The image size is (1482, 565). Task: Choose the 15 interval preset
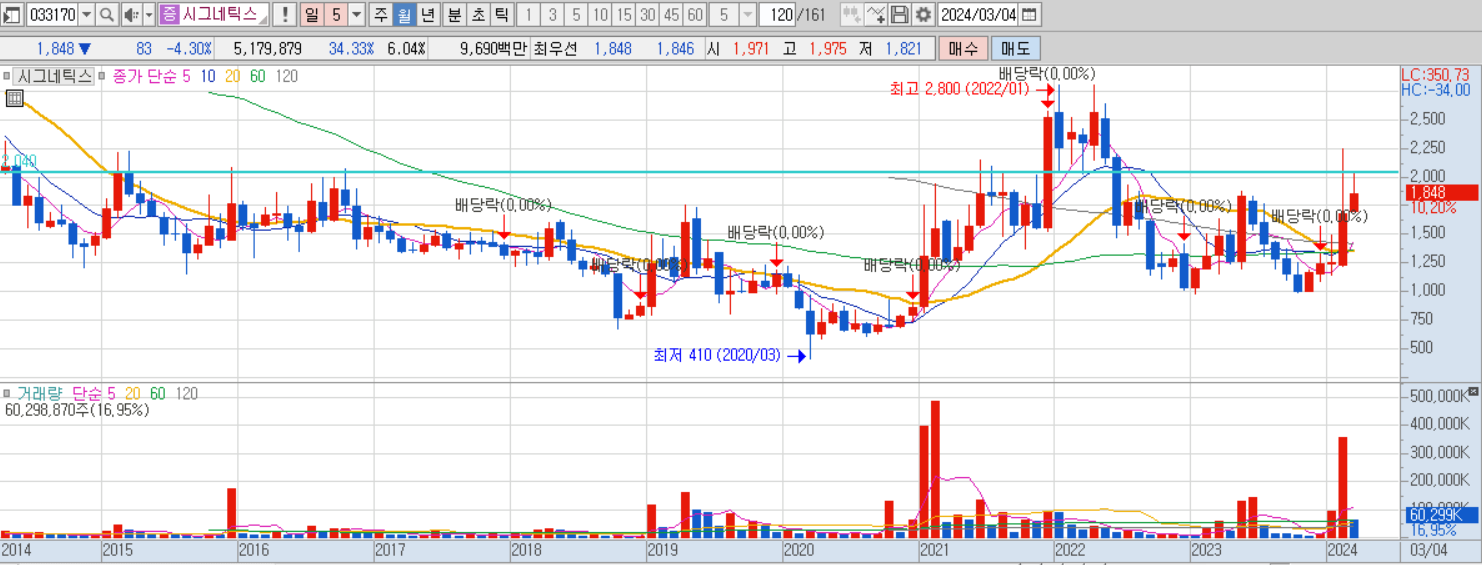[622, 14]
